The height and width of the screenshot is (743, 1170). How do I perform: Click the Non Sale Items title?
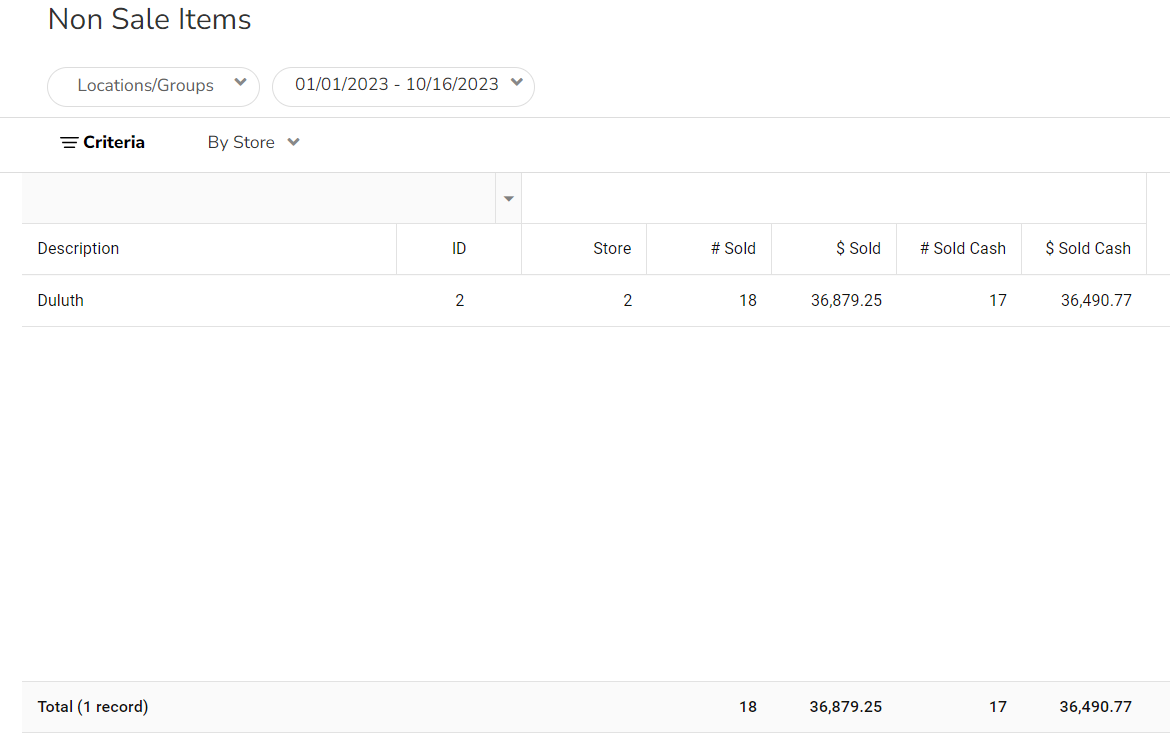tap(149, 20)
